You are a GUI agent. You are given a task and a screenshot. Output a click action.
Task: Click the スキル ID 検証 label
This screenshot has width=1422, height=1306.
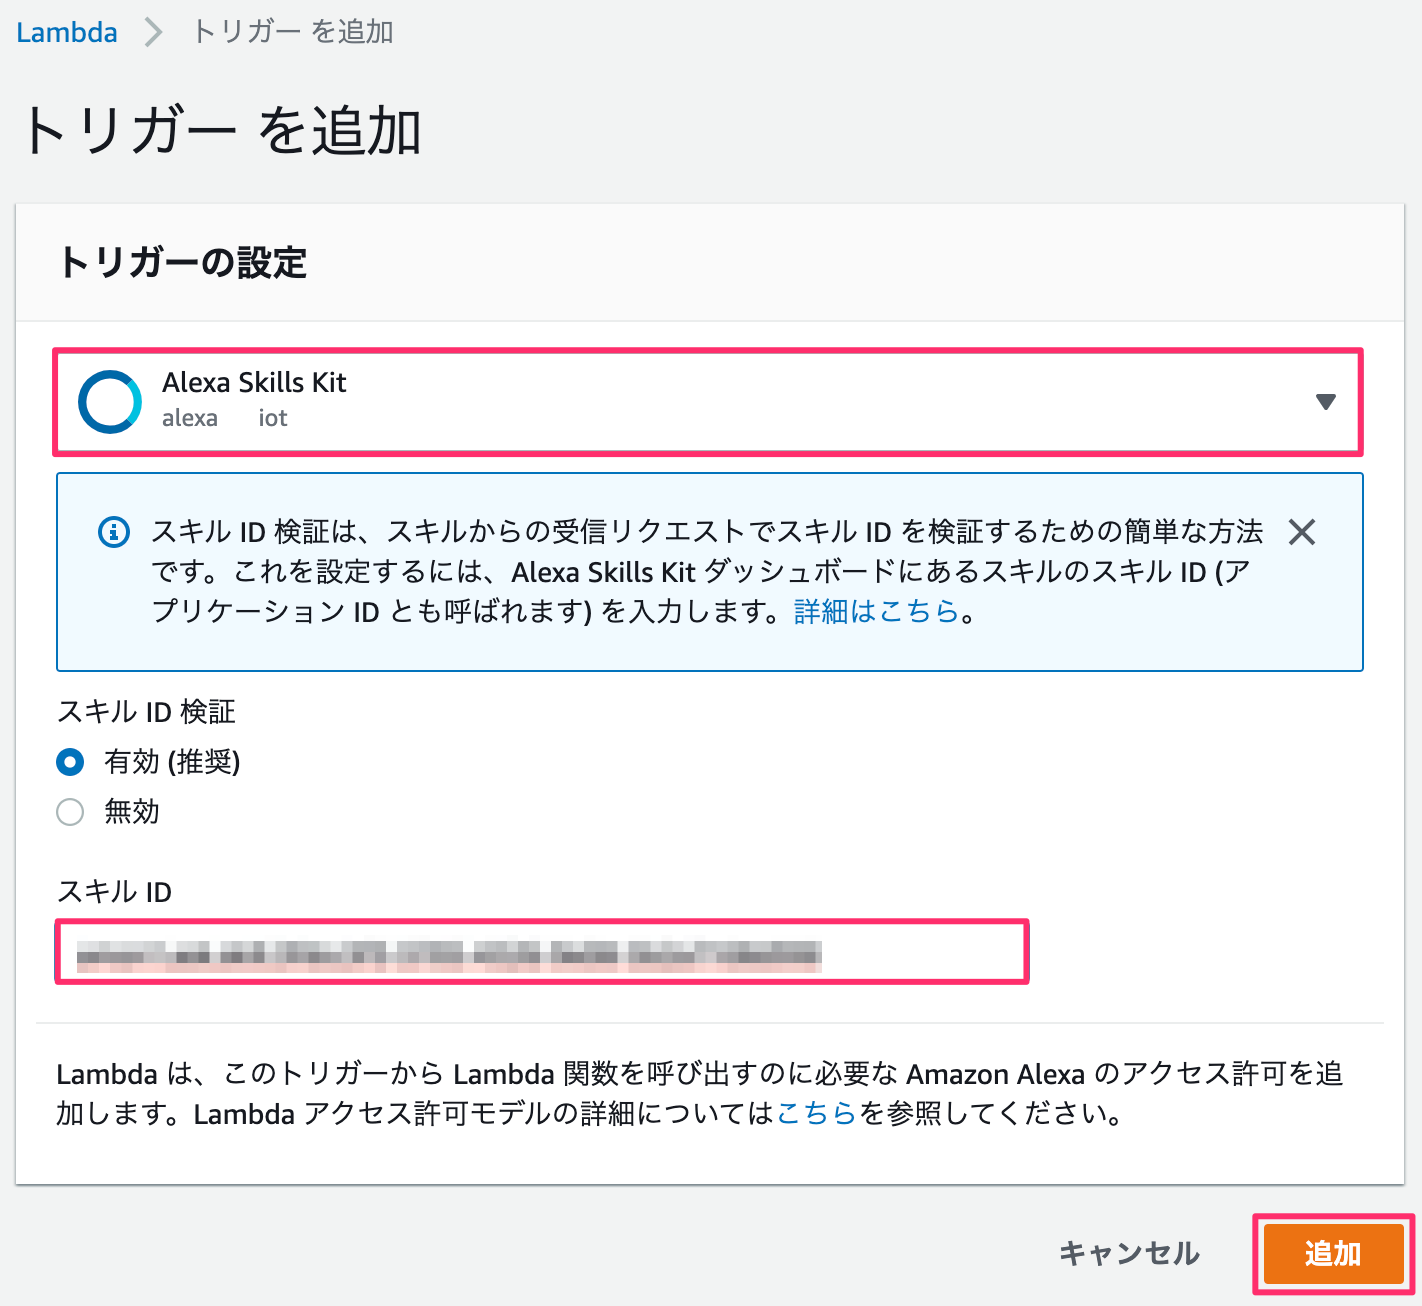(146, 712)
